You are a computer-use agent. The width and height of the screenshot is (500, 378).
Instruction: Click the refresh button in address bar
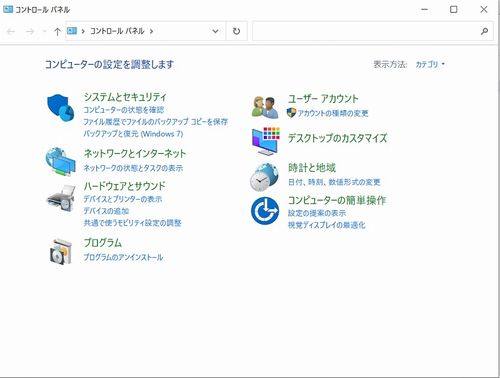pos(236,31)
